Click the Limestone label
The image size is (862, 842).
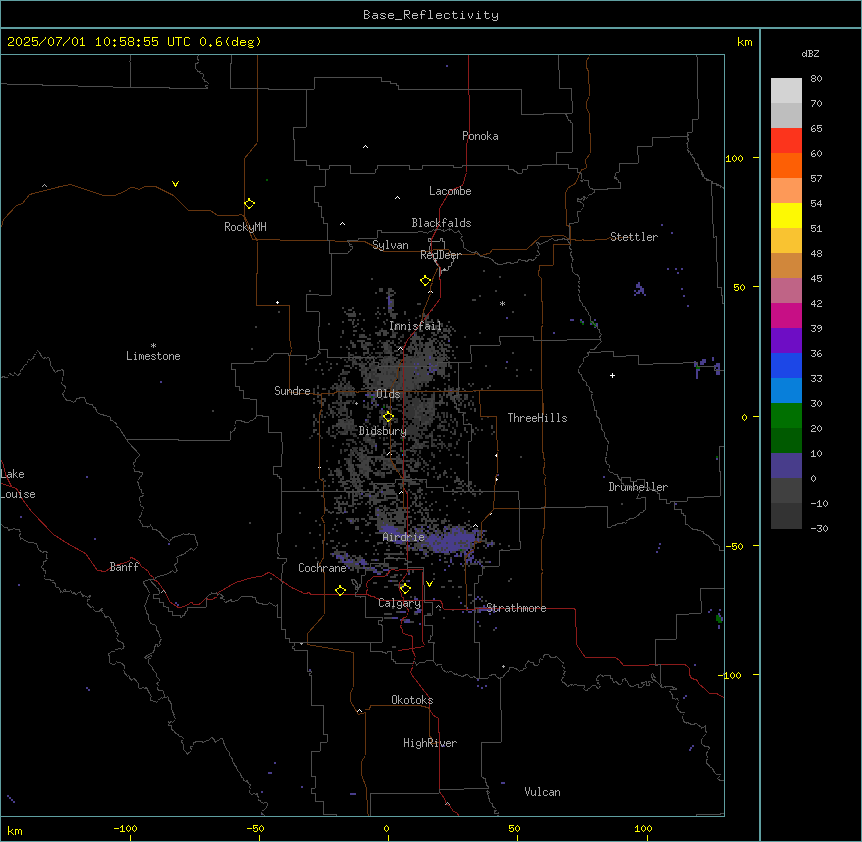point(153,356)
